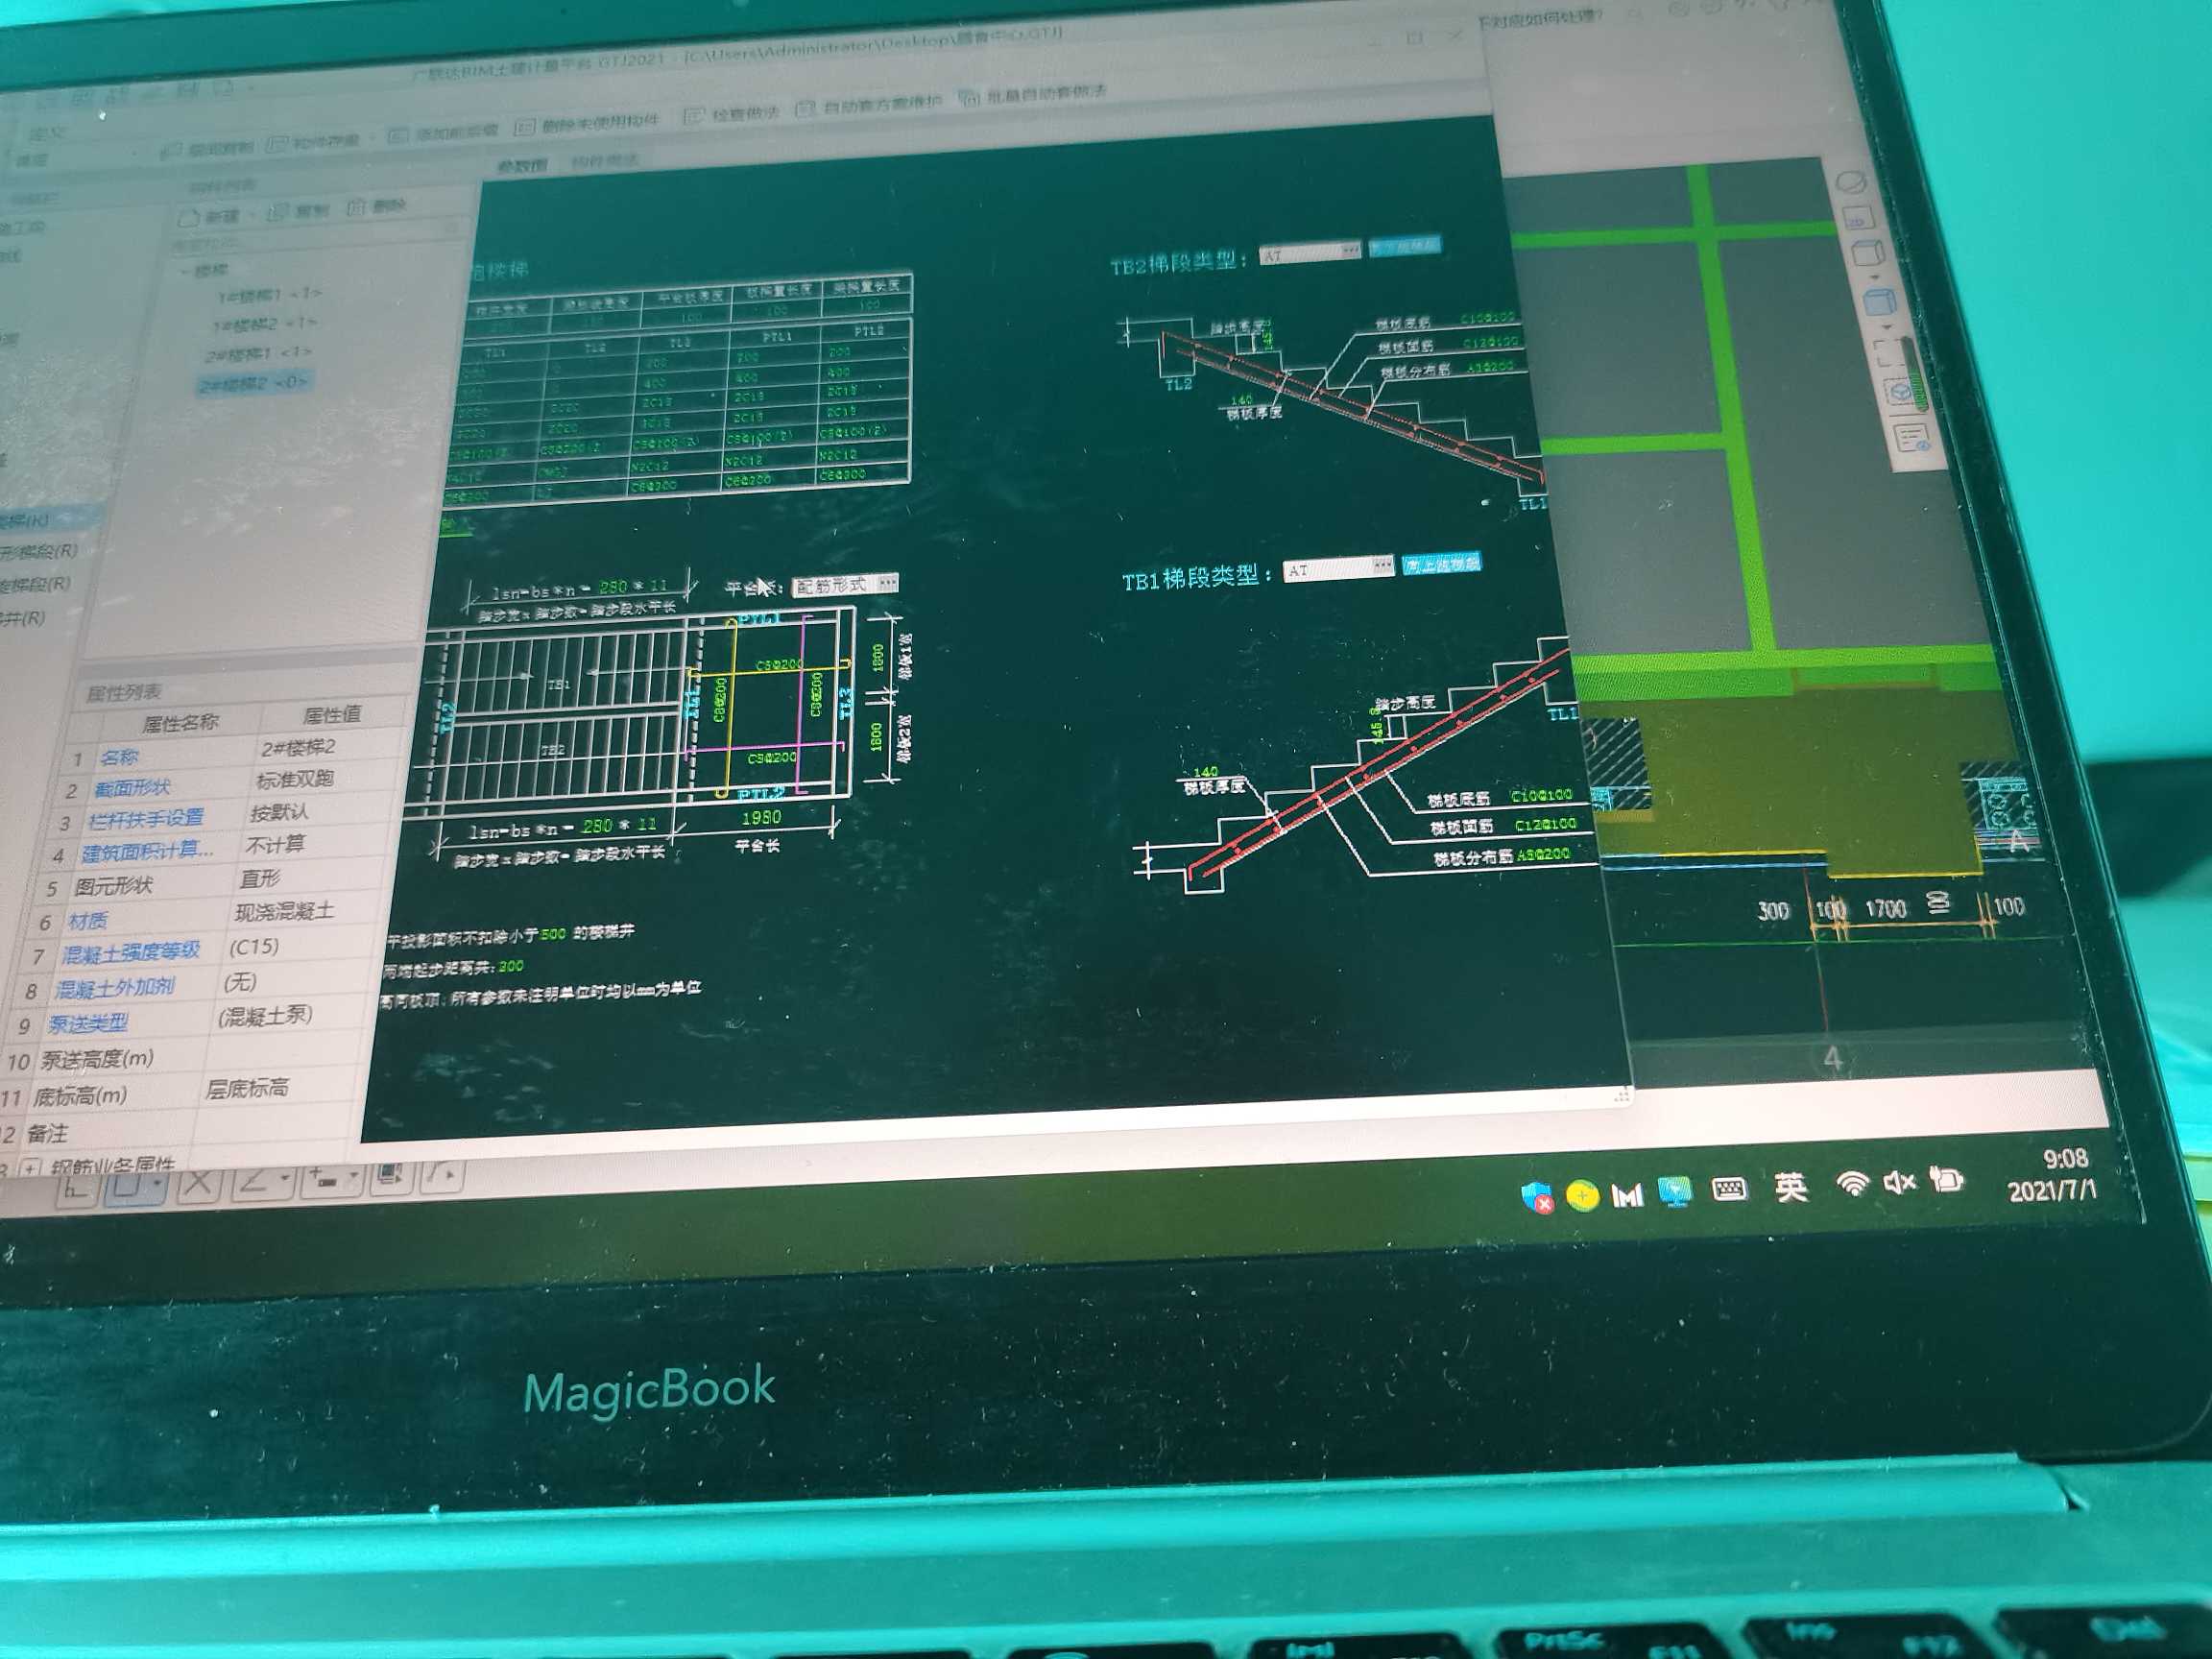
Task: Click the 混凝土强度等级 value (C15)
Action: tap(253, 946)
